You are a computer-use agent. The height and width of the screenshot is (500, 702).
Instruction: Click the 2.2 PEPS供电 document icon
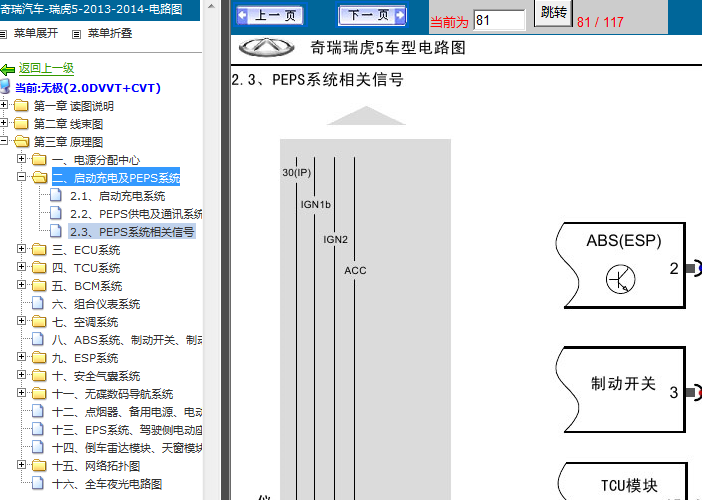56,213
